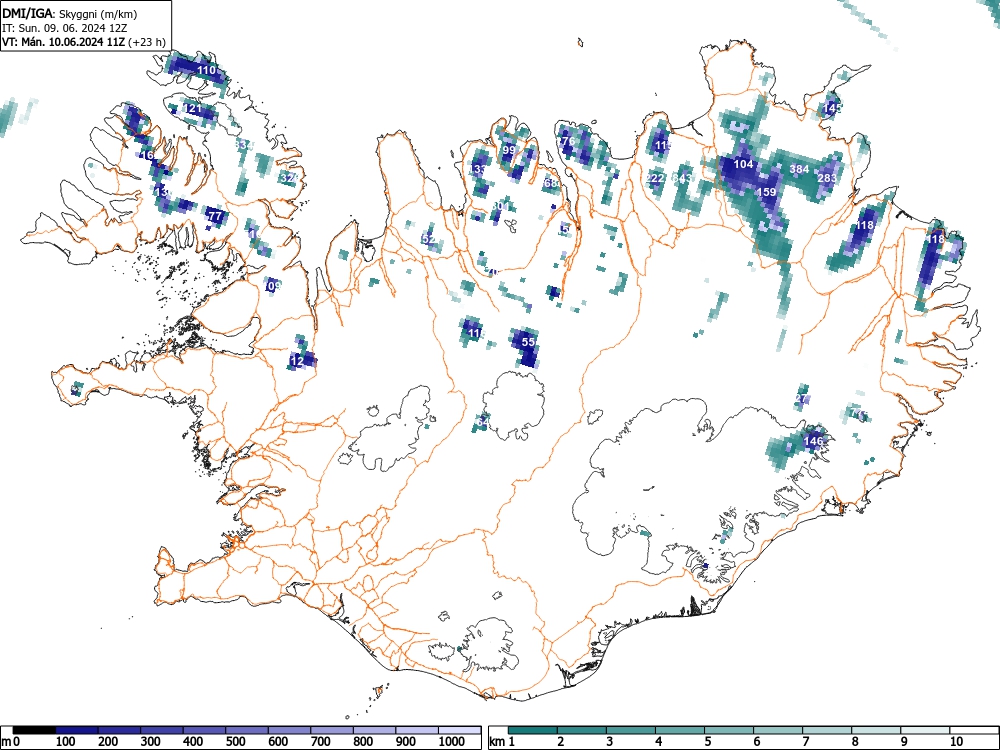Click the 'DMI/IGA: Skyggni (m/km)' title text
1000x750 pixels.
[x=70, y=14]
